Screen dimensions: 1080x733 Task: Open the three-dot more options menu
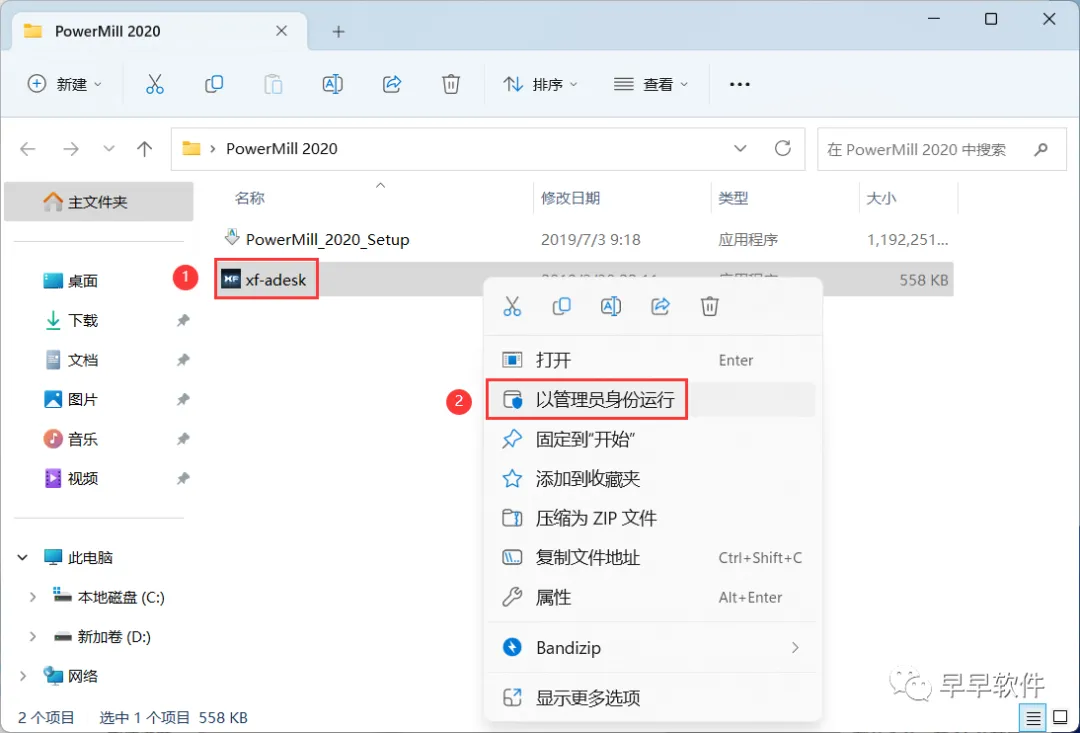tap(740, 84)
